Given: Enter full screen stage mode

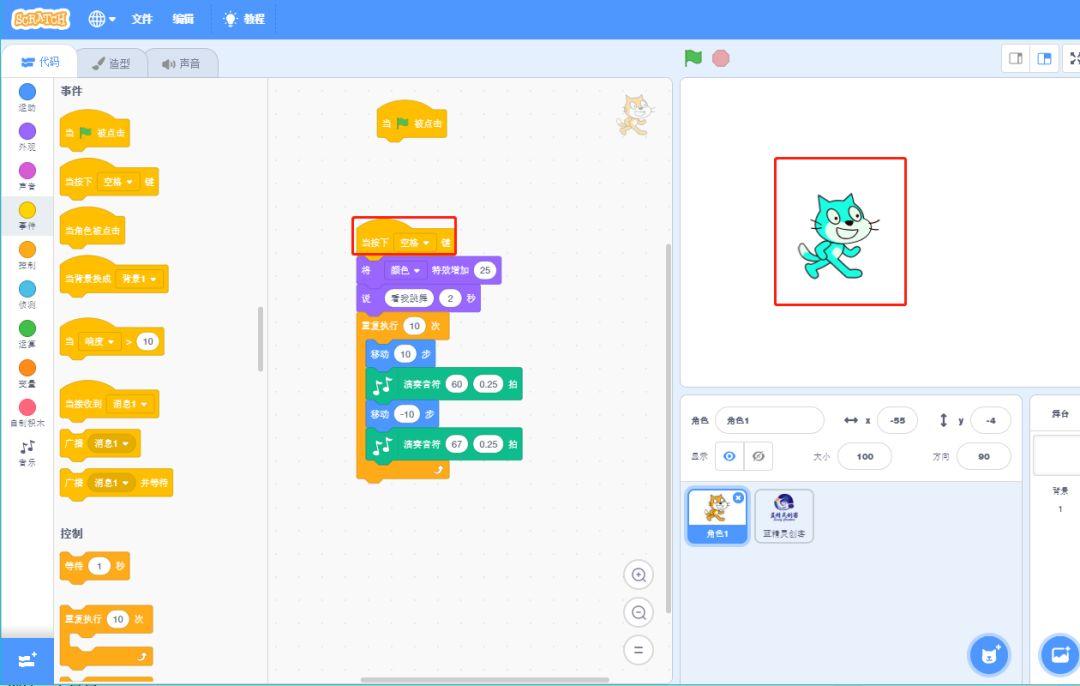Looking at the screenshot, I should click(1072, 59).
